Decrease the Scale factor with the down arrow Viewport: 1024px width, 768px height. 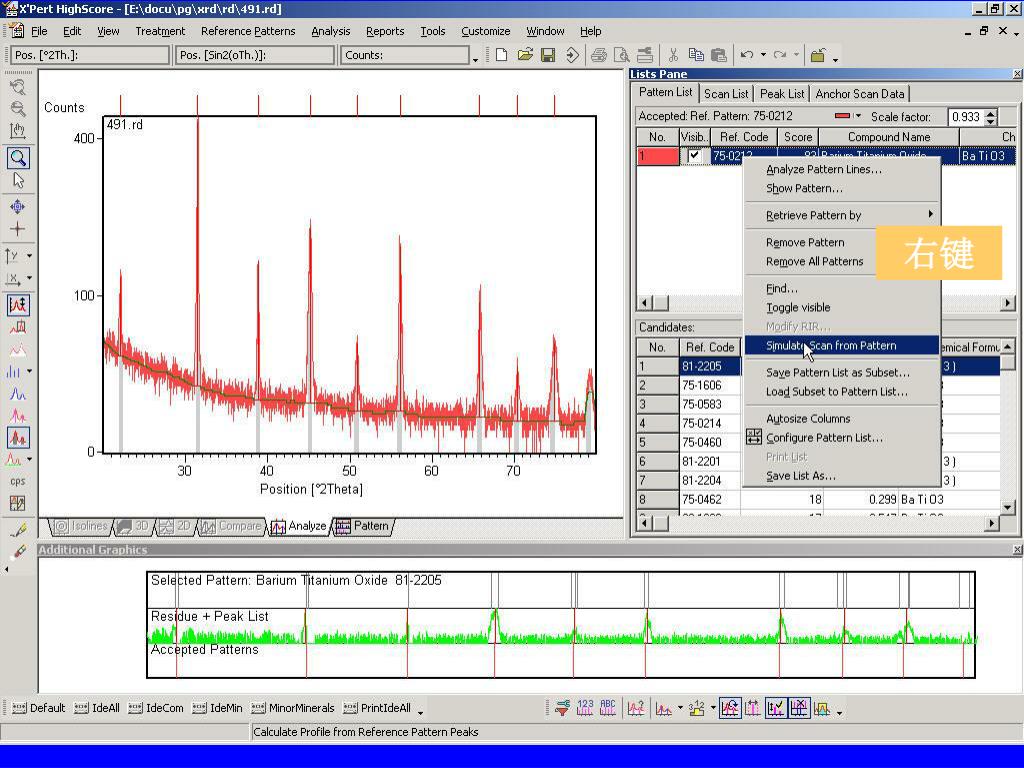pyautogui.click(x=991, y=121)
